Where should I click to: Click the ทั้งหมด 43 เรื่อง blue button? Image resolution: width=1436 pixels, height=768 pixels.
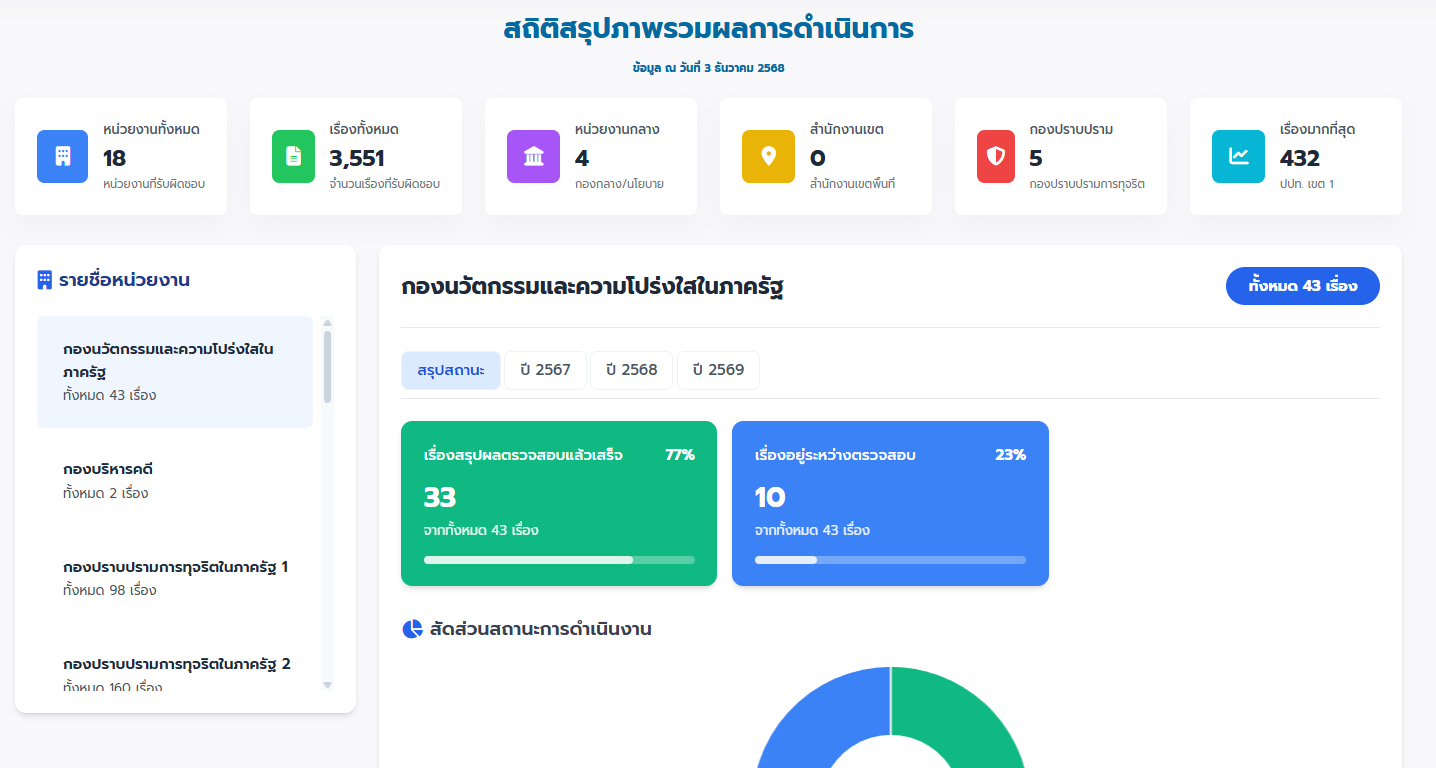[1302, 286]
